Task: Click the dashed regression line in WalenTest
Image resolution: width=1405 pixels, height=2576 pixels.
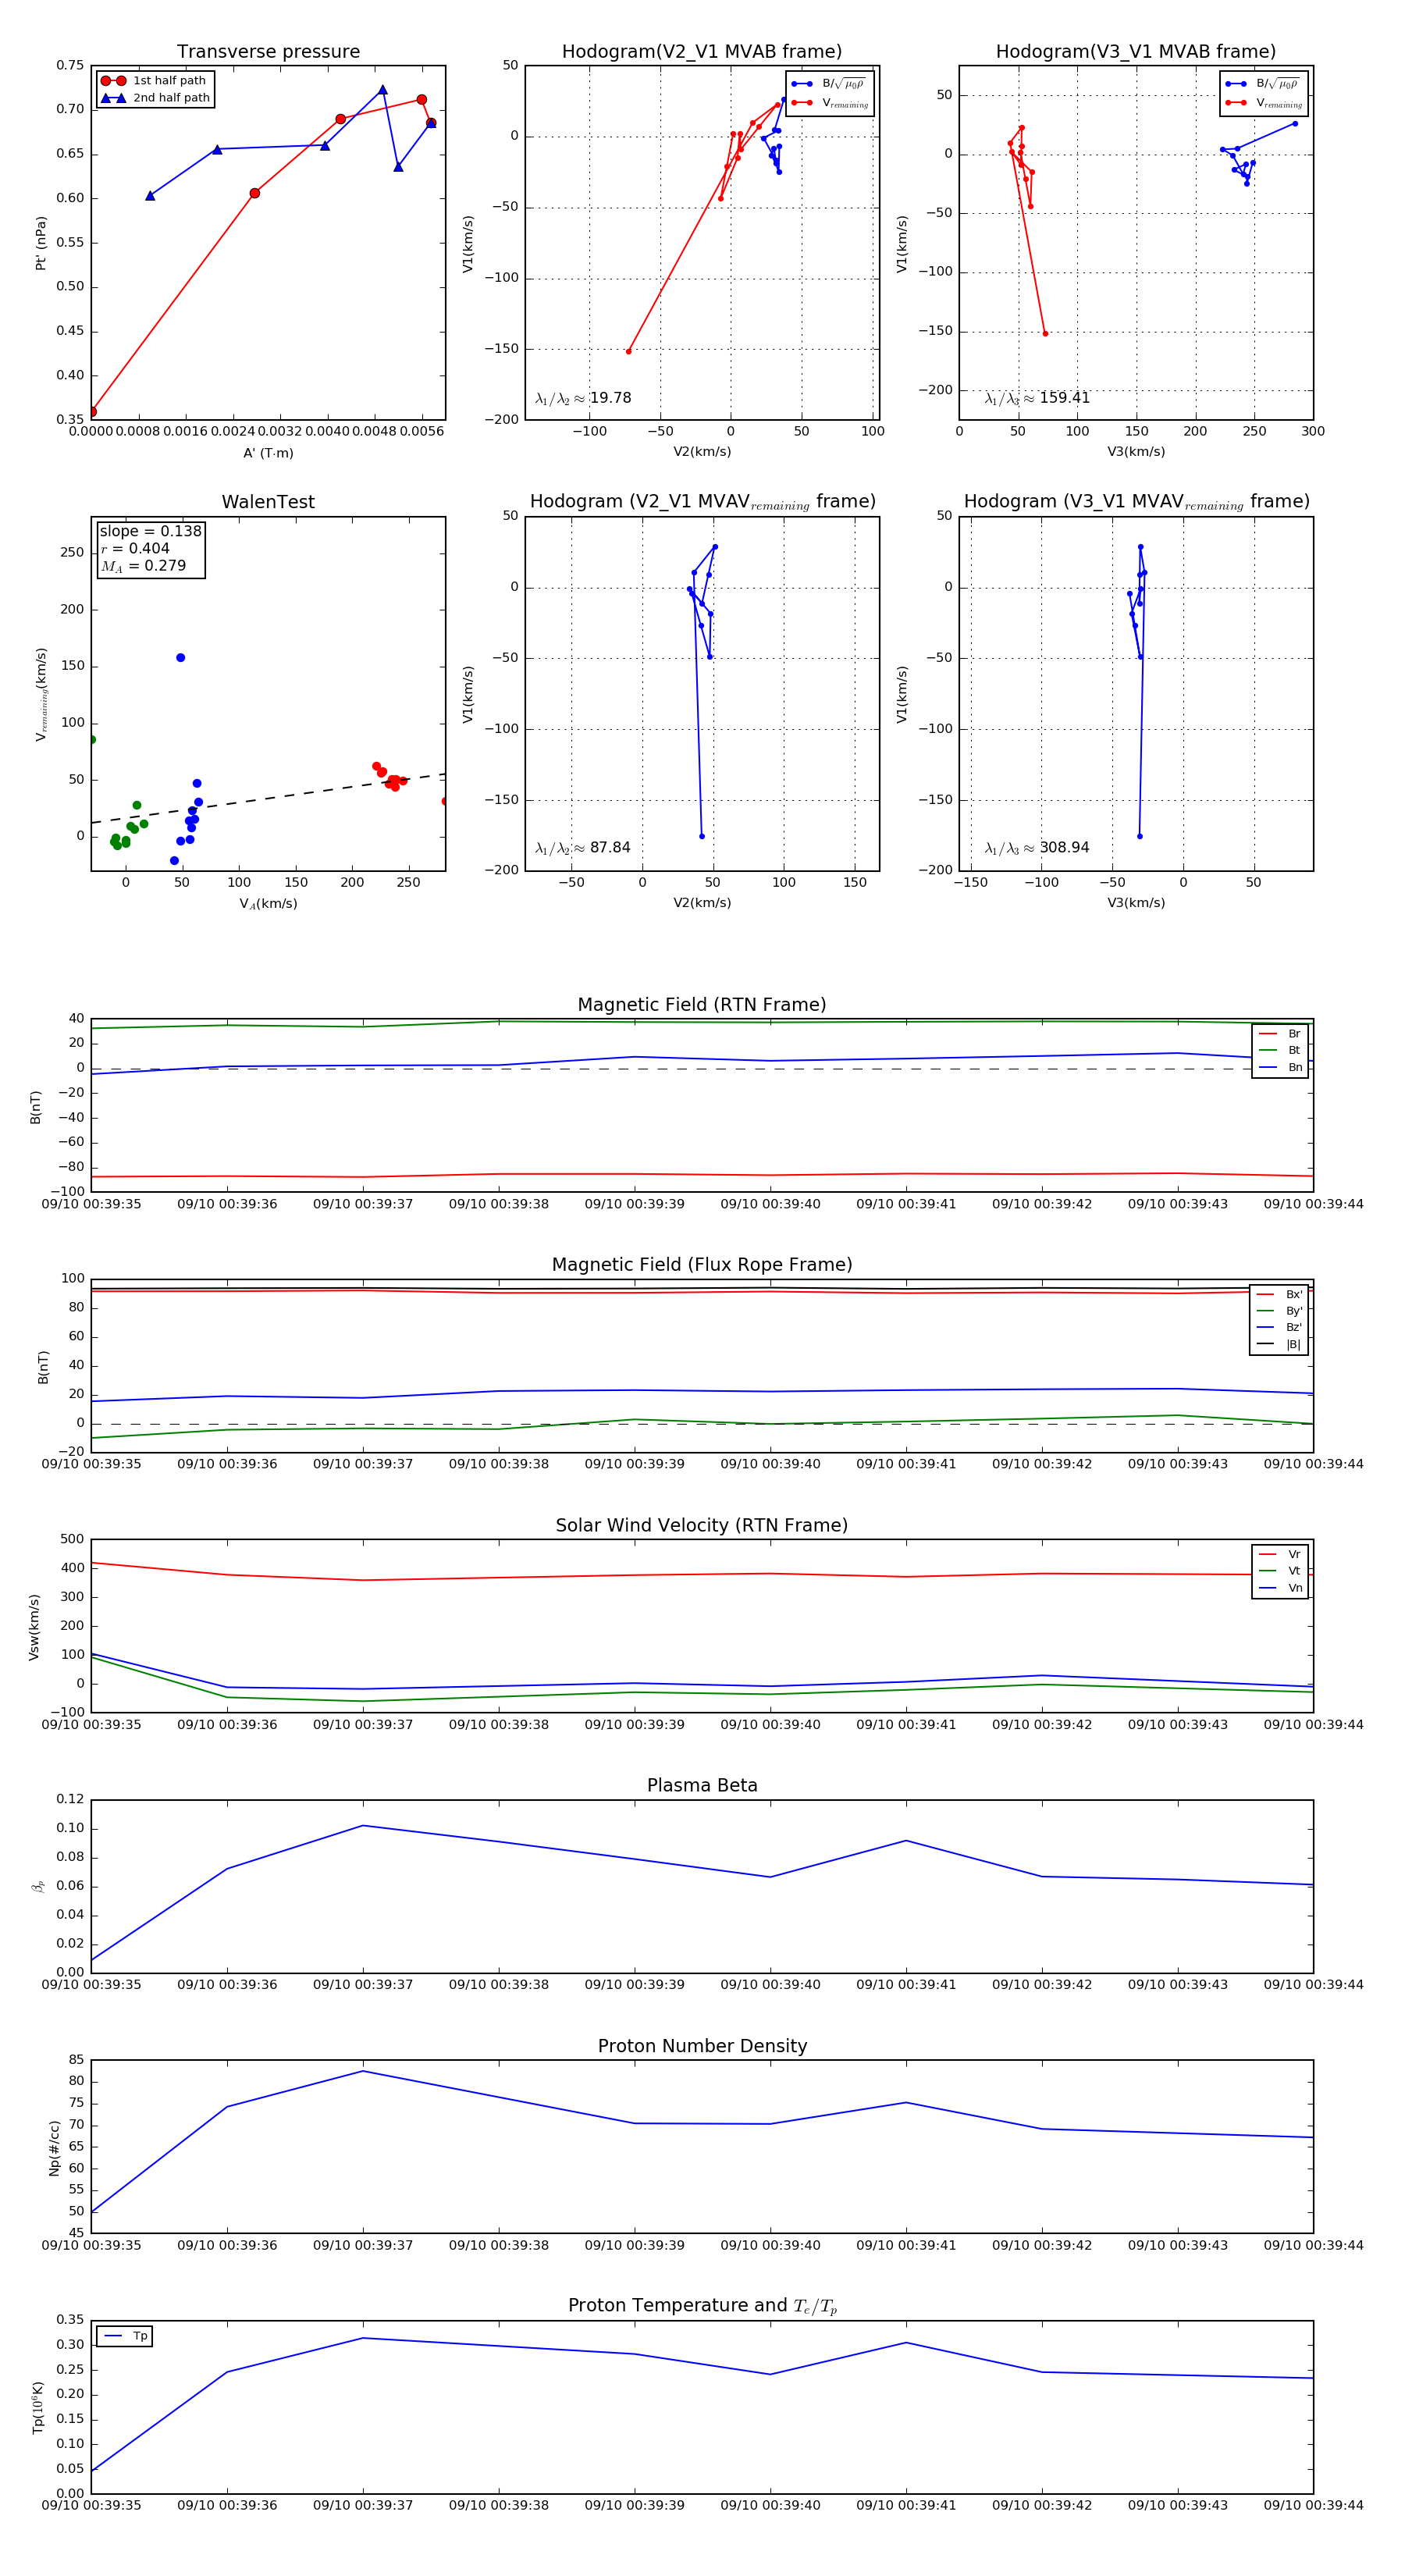Action: 268,799
